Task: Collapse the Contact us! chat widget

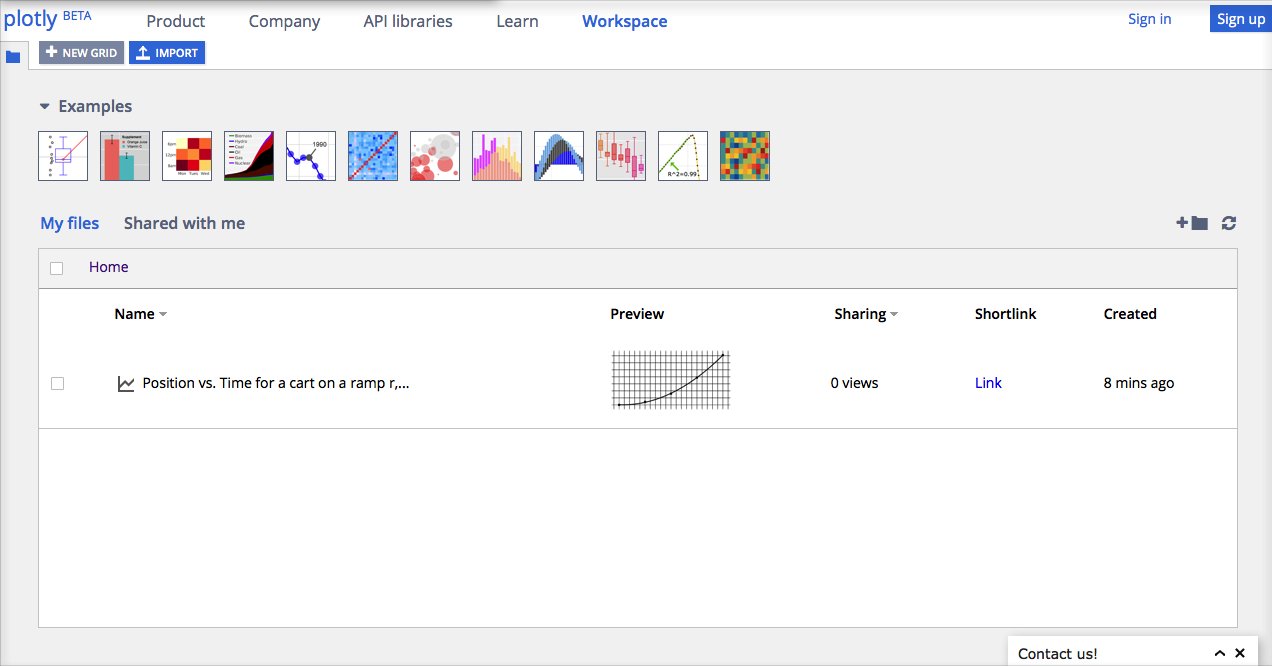Action: pos(1220,652)
